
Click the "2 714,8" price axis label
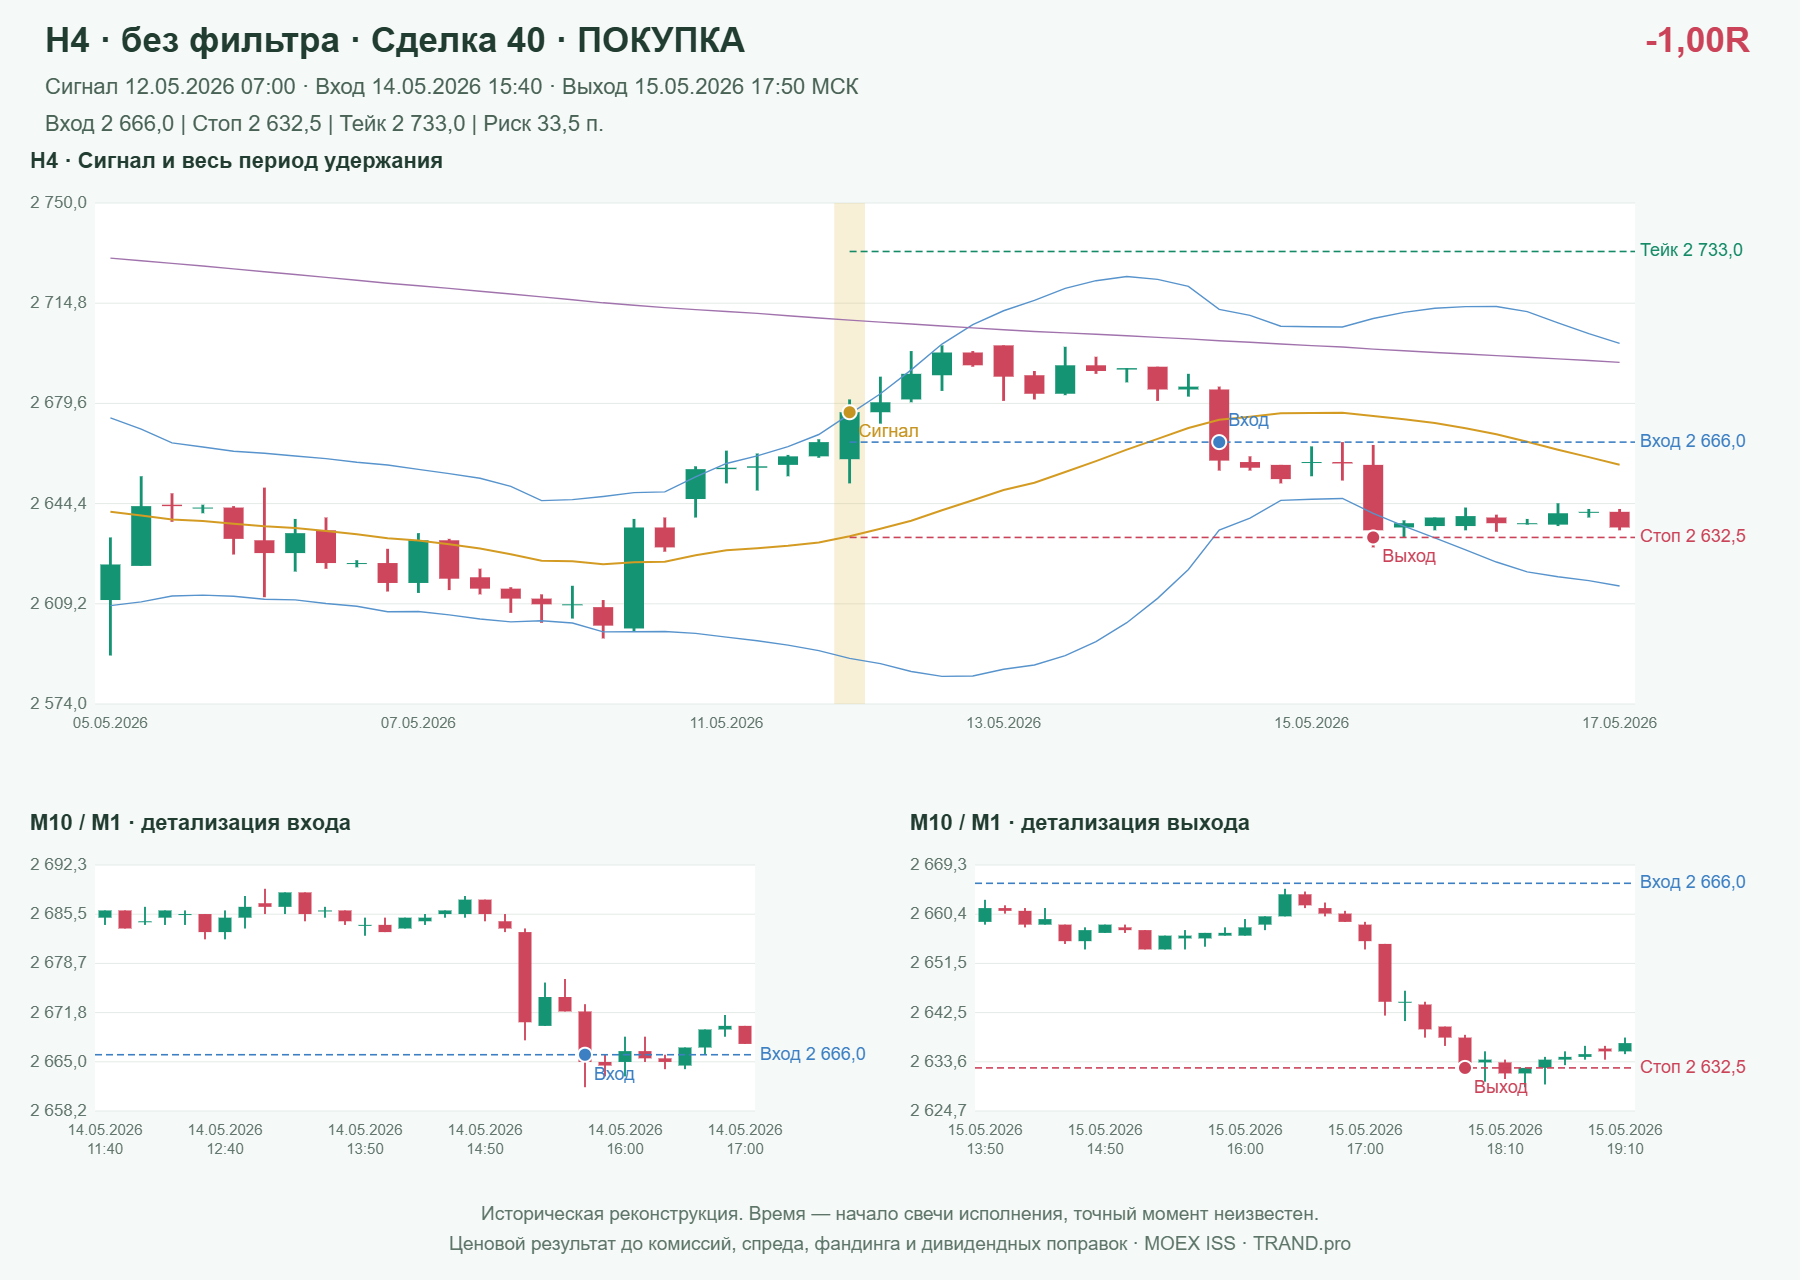pos(58,303)
